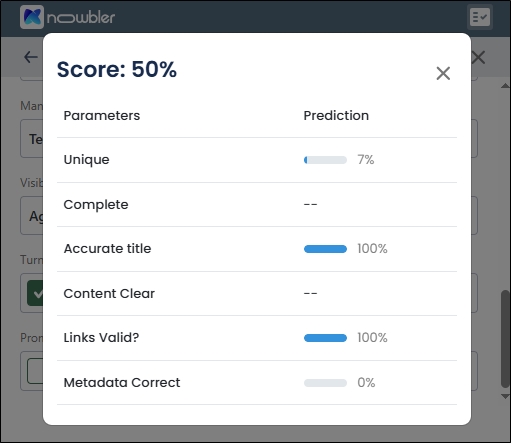Go back using the left arrow

31,57
